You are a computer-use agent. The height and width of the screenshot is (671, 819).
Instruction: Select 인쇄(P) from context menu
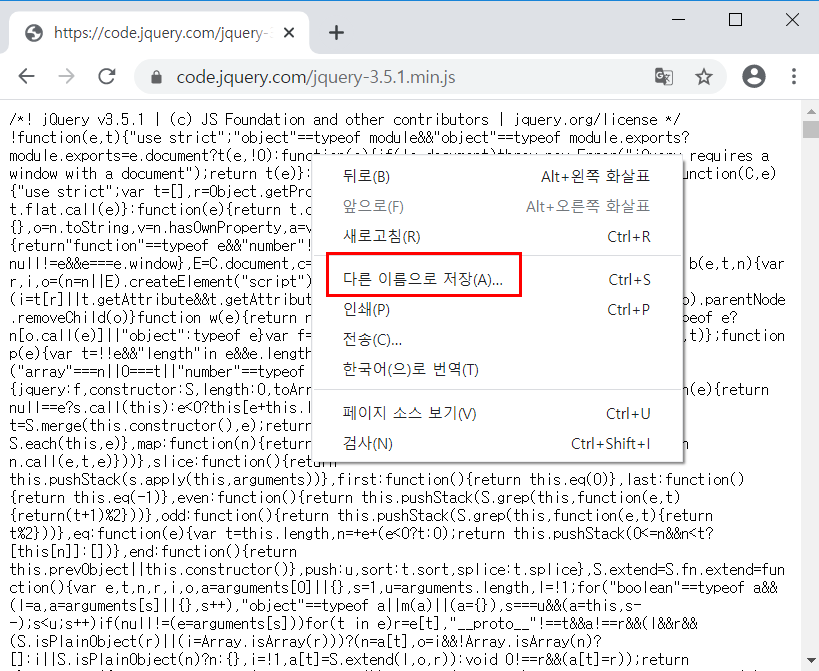coord(497,310)
